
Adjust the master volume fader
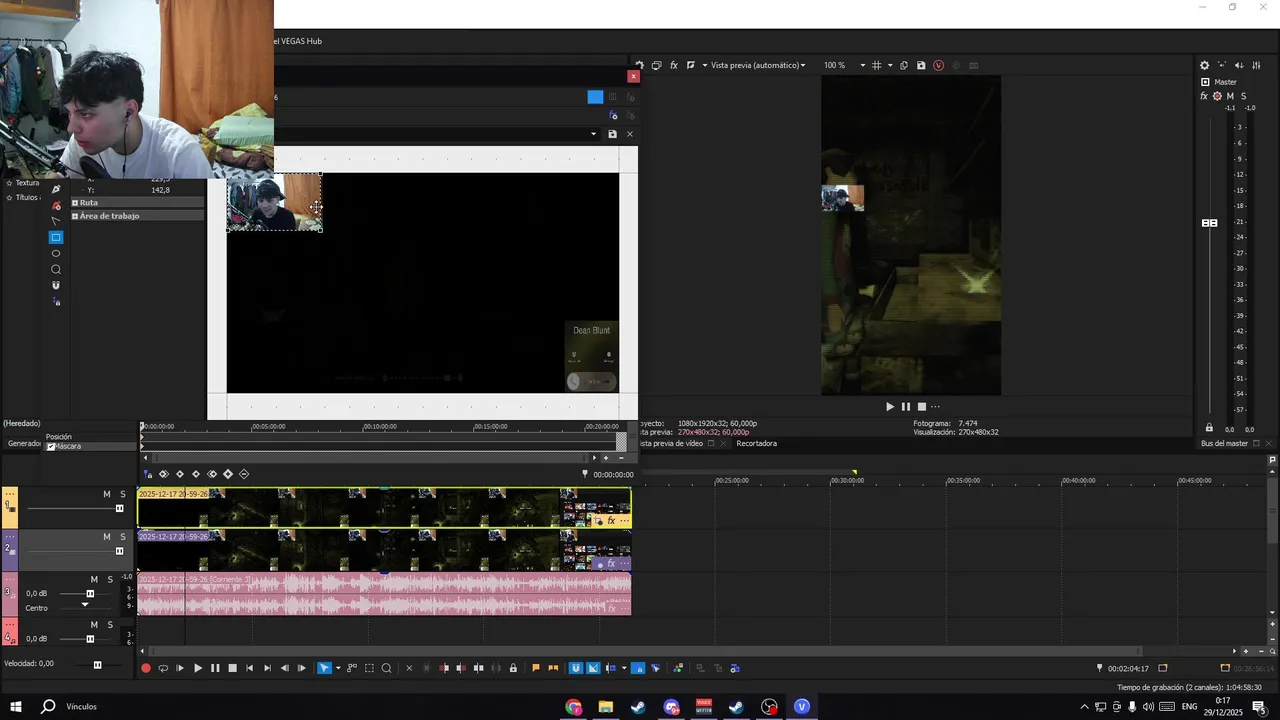[x=1209, y=223]
